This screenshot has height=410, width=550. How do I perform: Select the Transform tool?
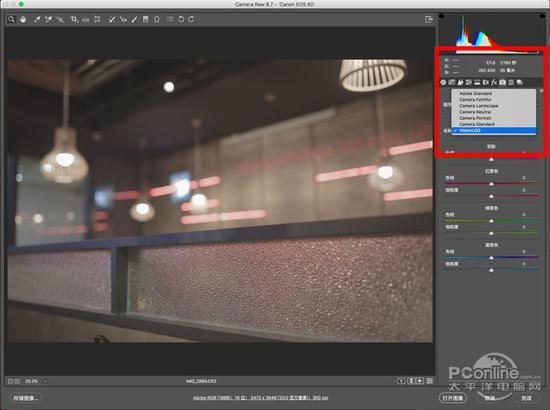click(97, 19)
